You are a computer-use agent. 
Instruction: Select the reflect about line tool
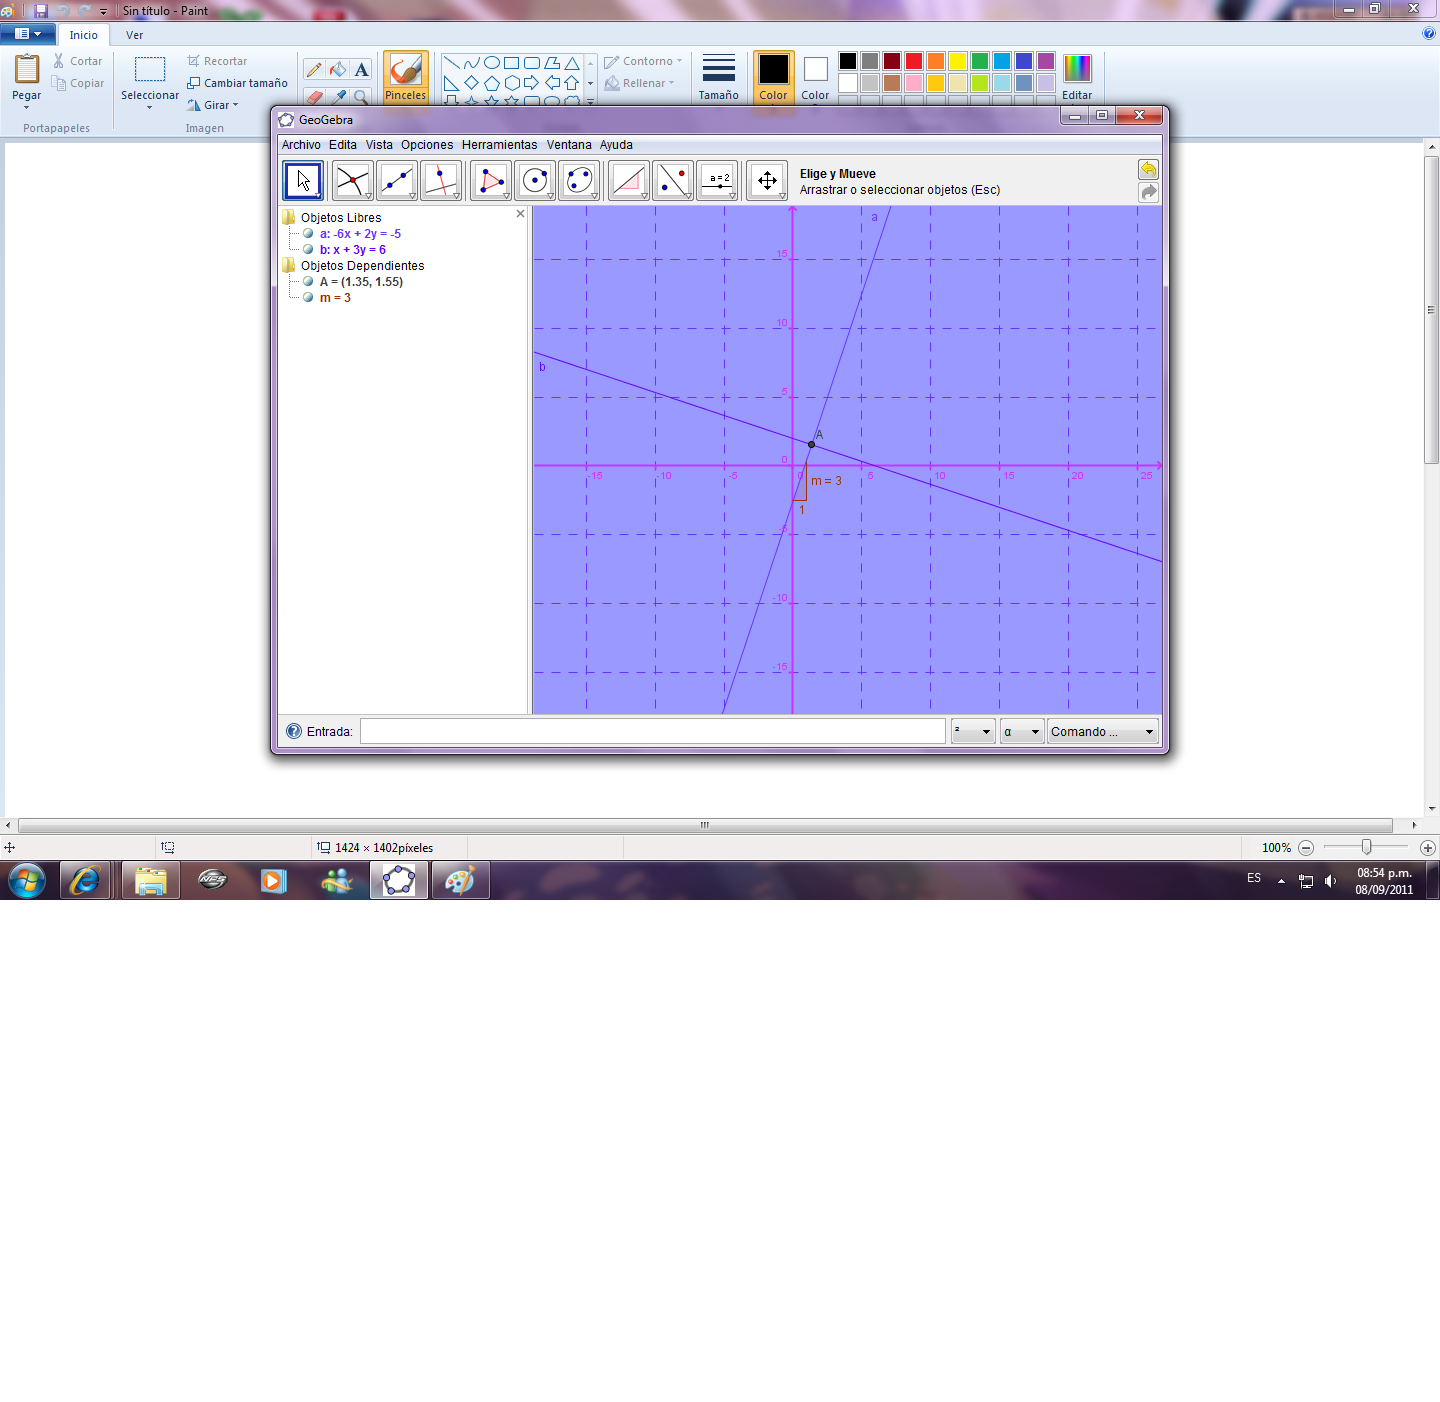tap(673, 181)
